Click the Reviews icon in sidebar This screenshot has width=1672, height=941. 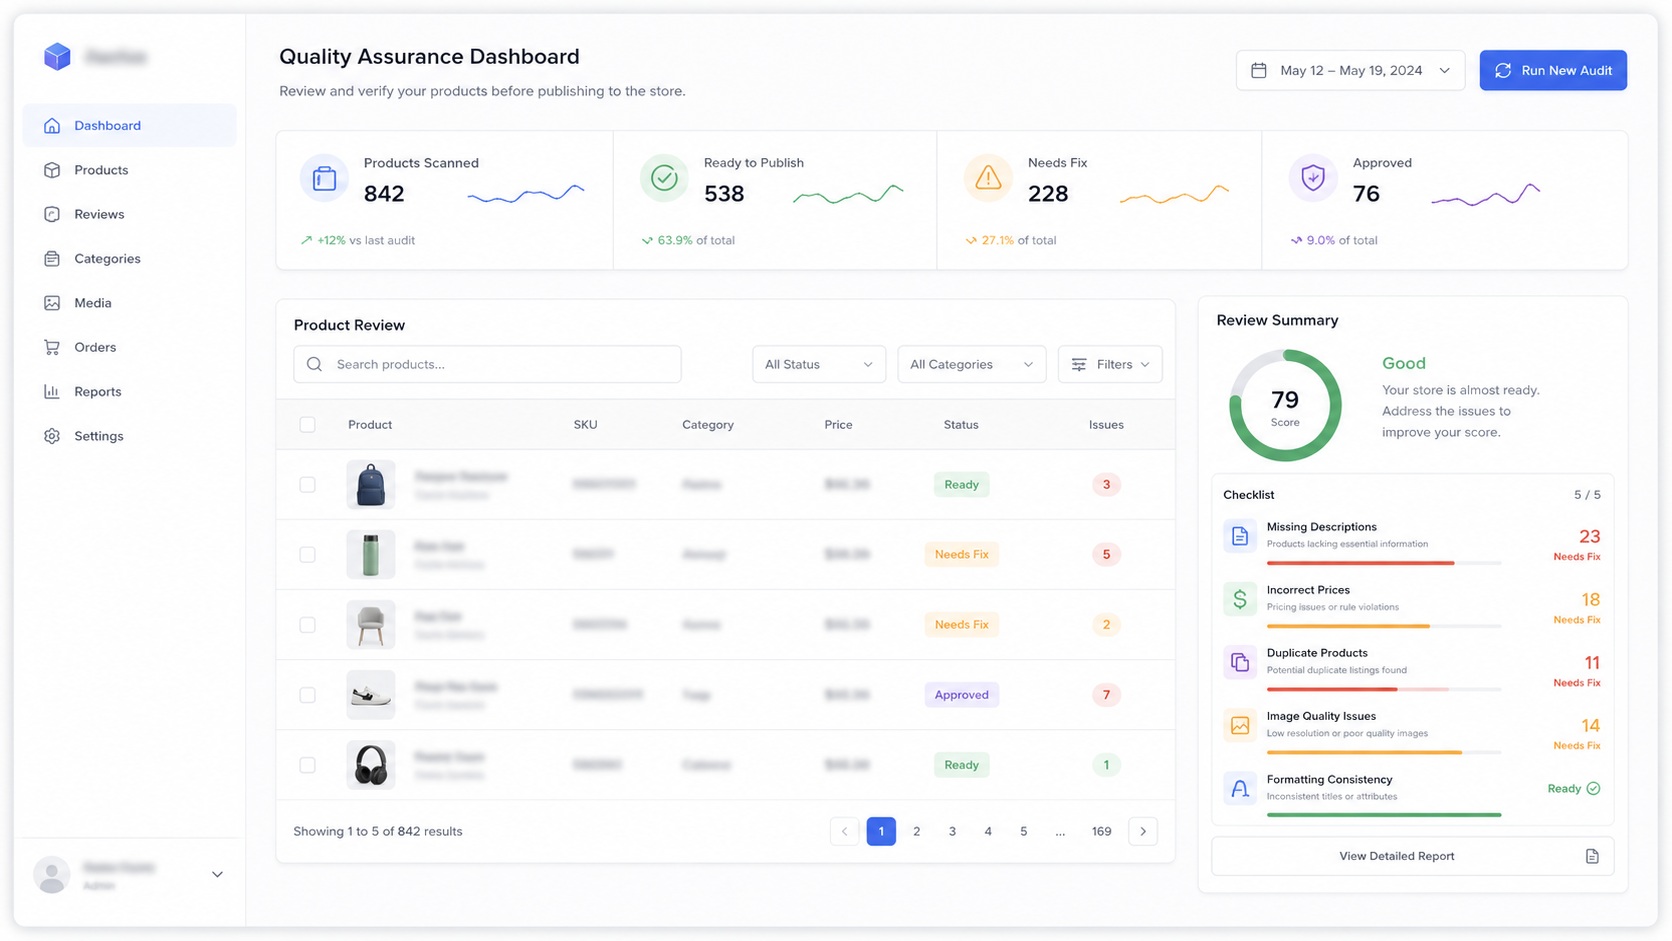click(52, 214)
